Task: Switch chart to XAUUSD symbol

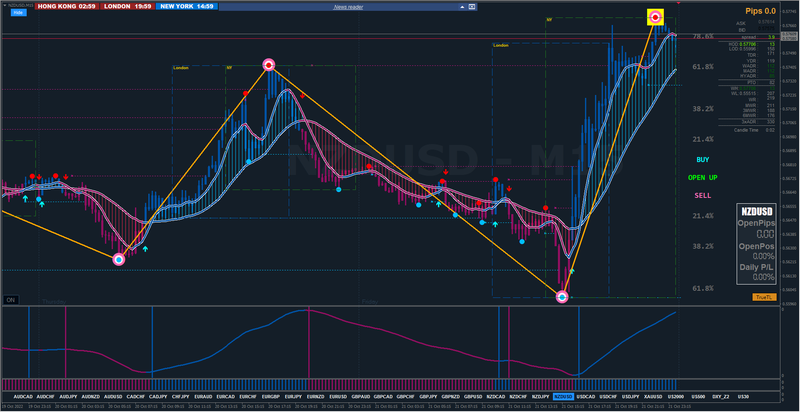Action: pyautogui.click(x=653, y=397)
